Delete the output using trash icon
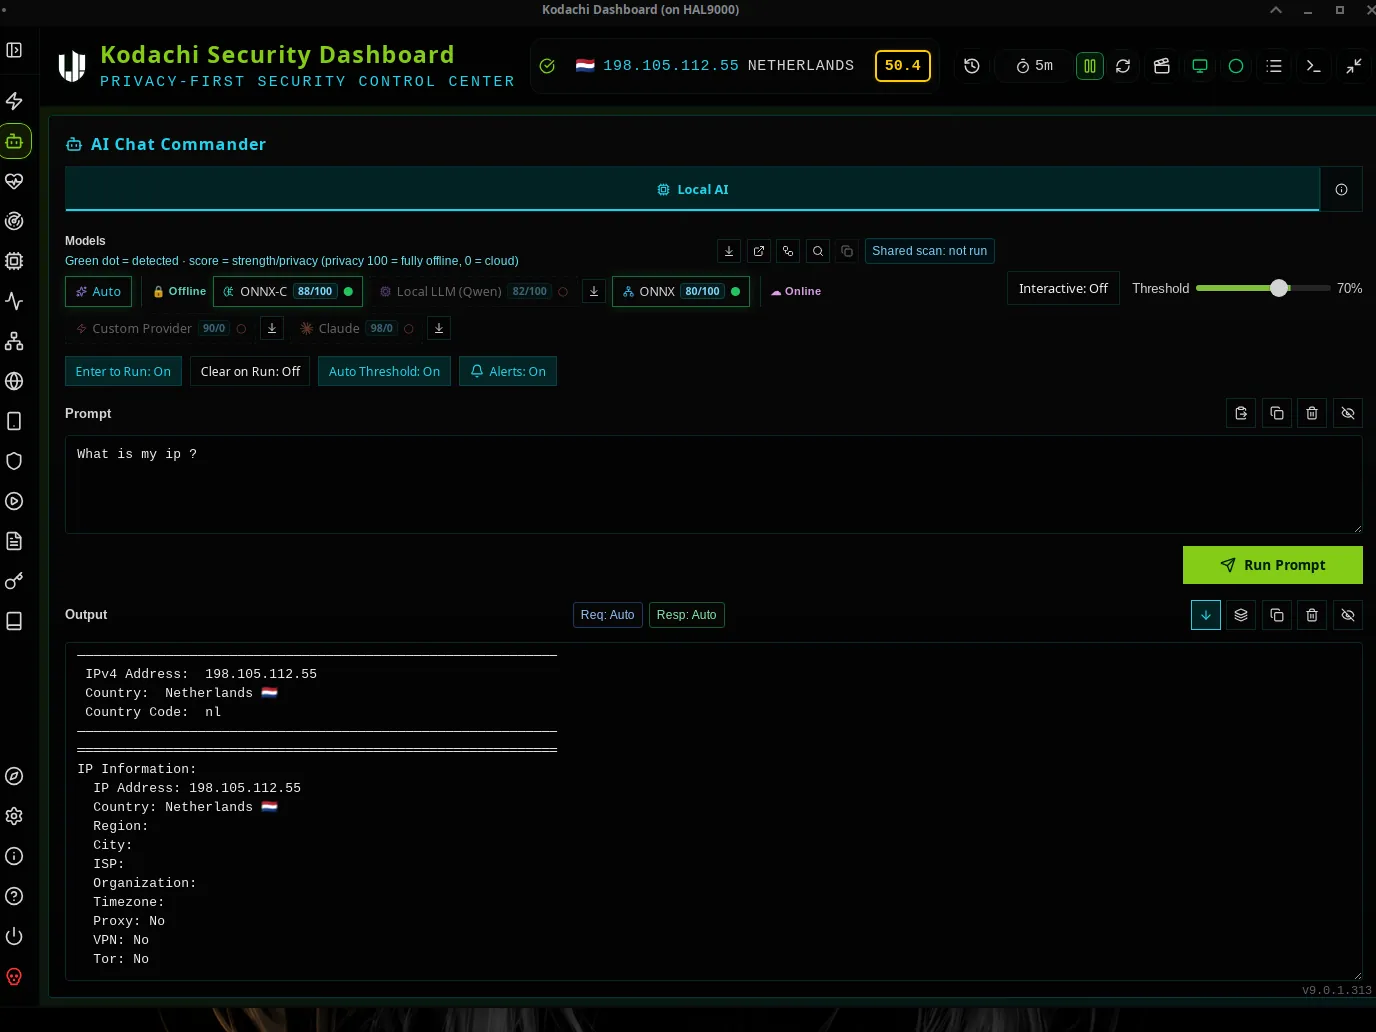 tap(1312, 615)
